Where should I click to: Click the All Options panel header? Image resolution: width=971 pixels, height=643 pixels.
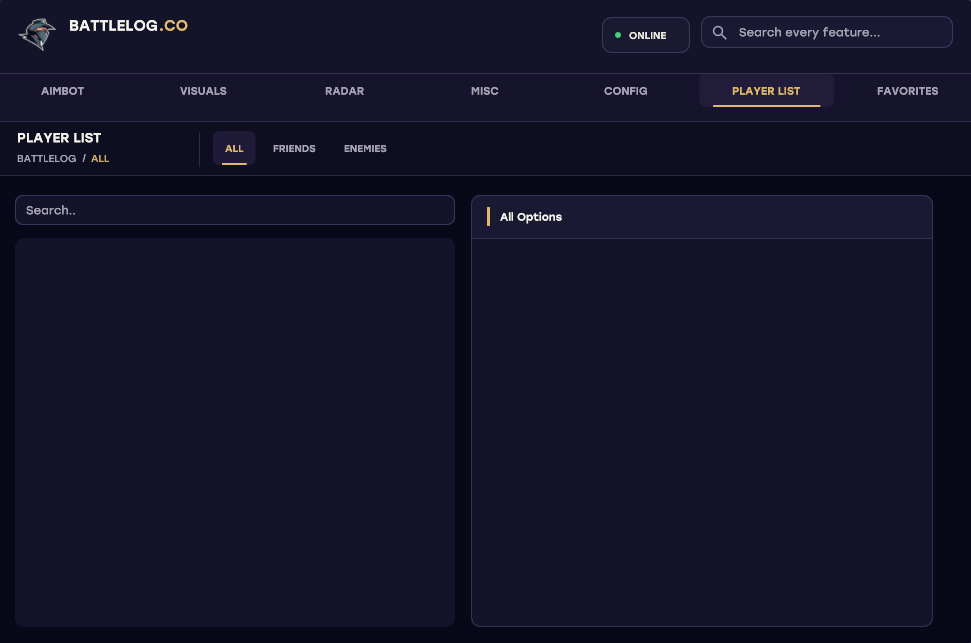point(702,217)
